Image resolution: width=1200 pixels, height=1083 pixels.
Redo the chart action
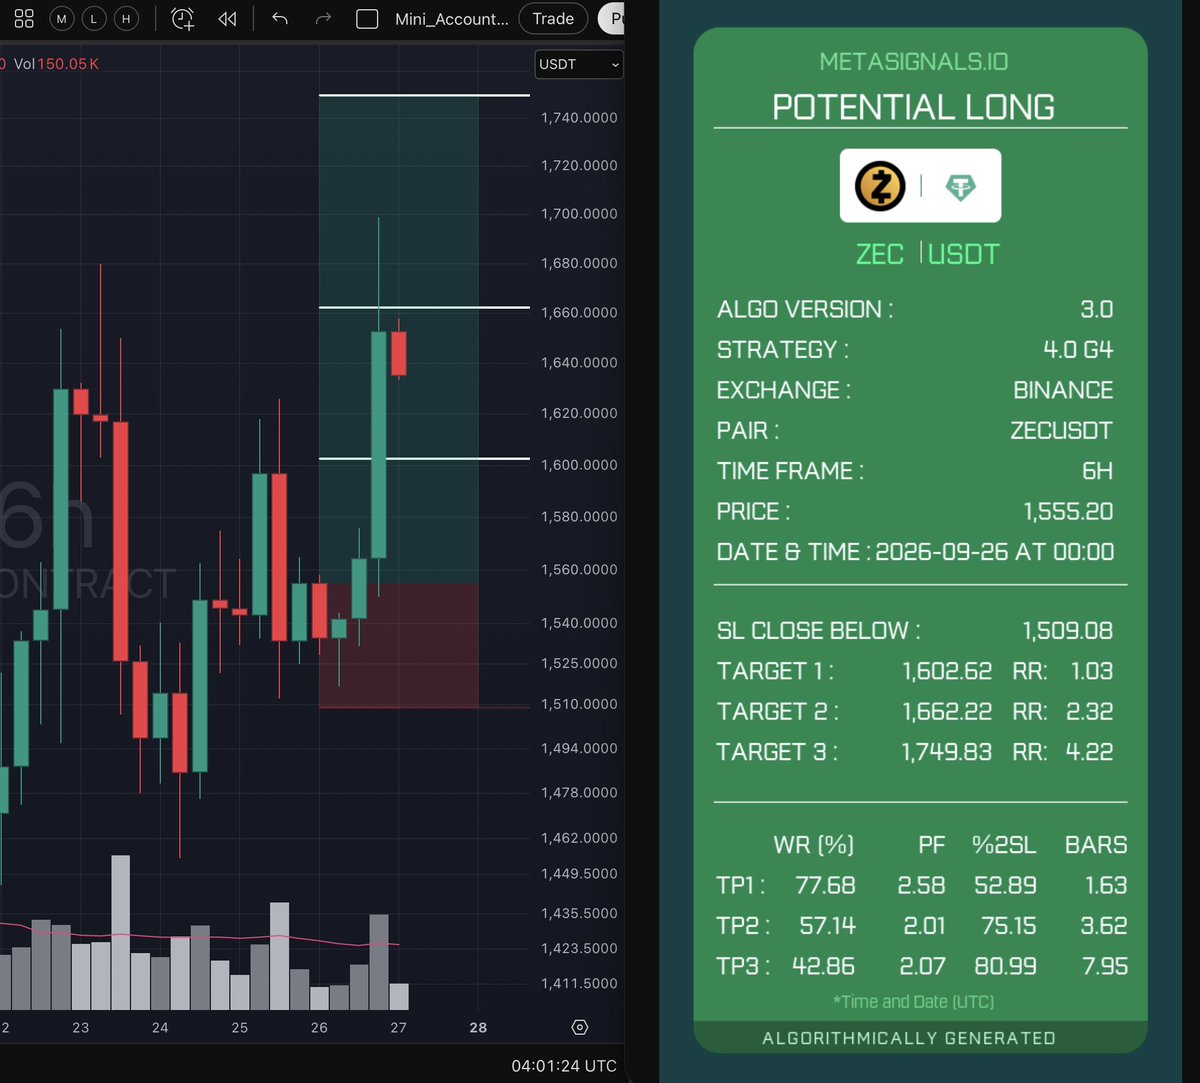pos(323,18)
